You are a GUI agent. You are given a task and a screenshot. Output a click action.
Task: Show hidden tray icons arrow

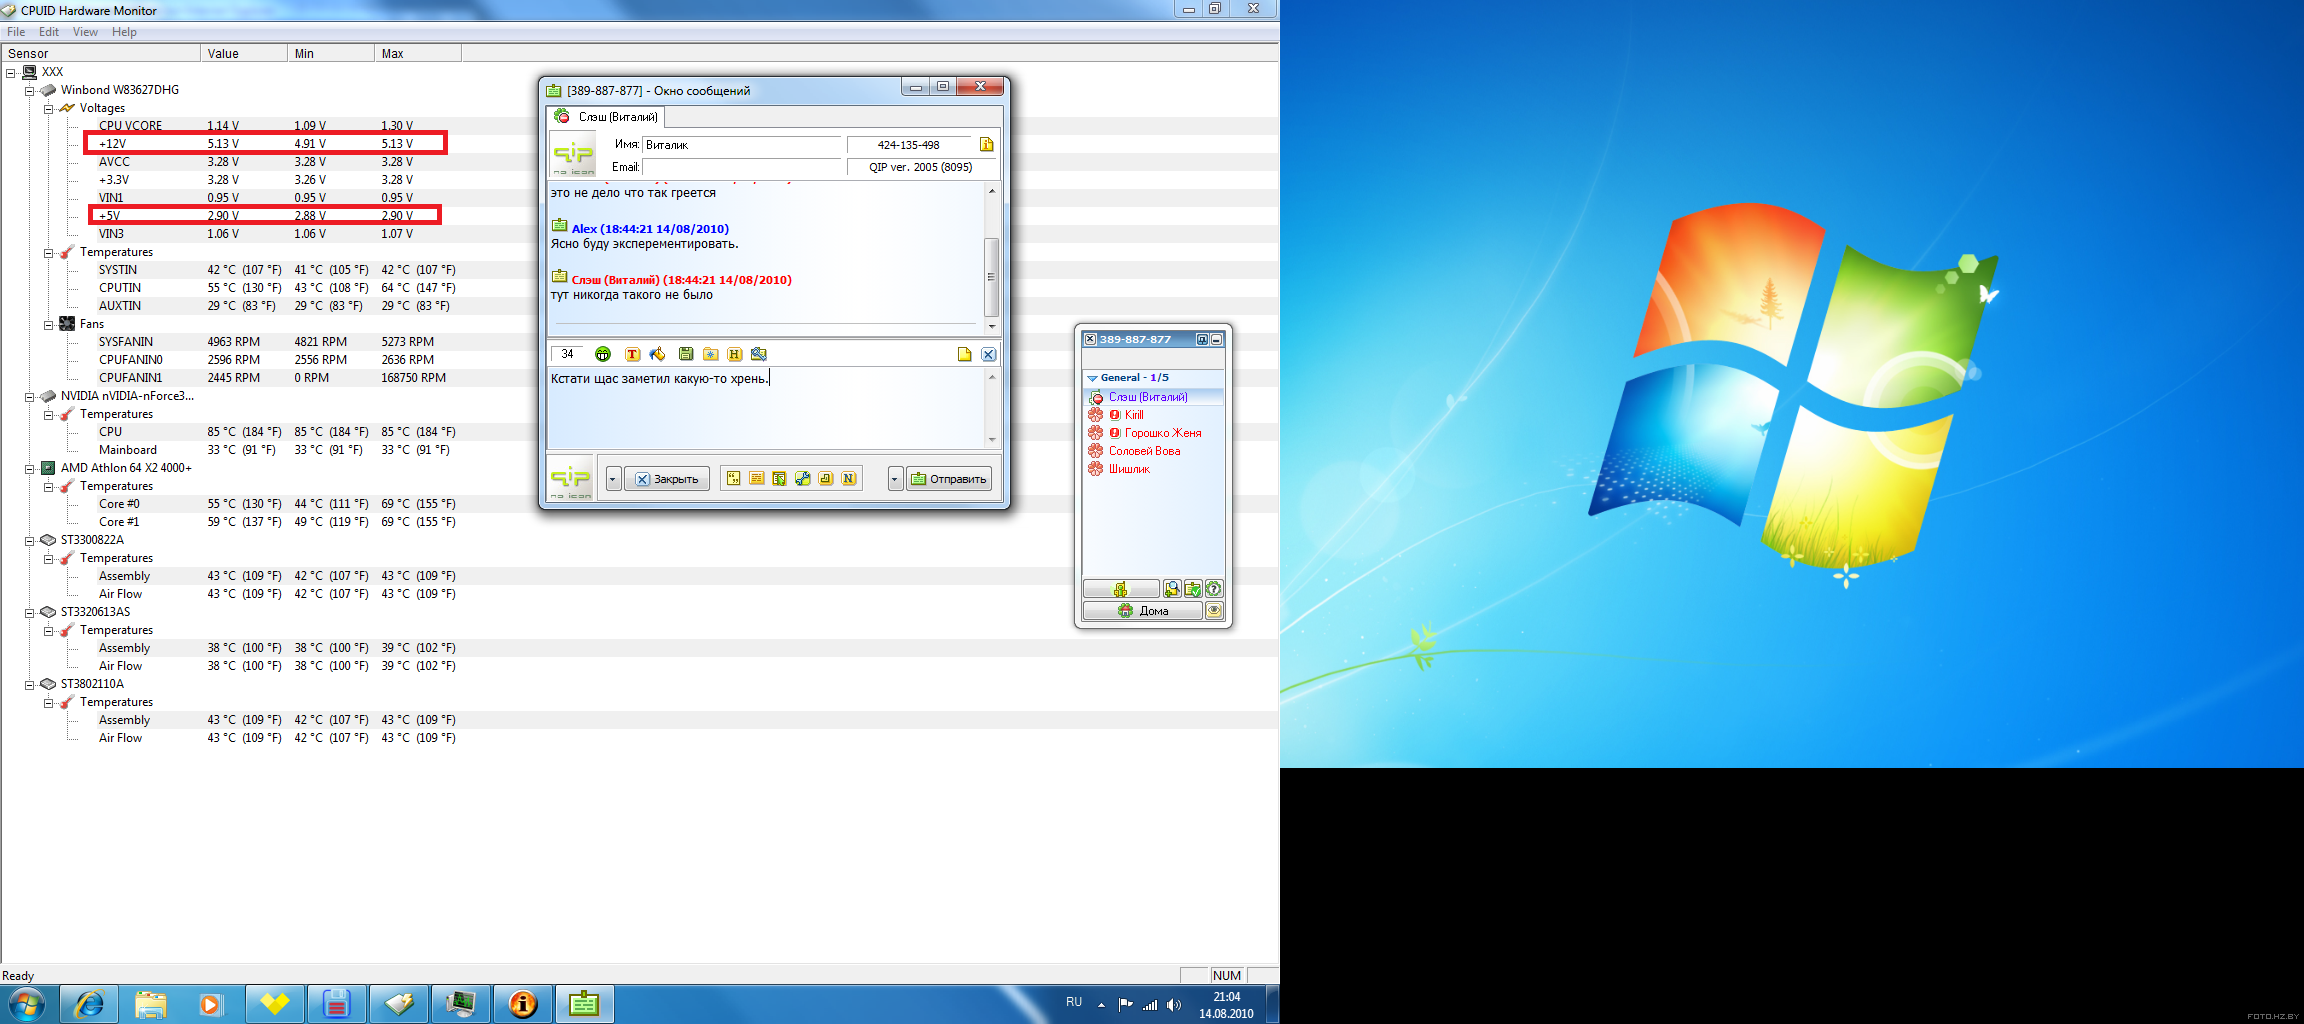coord(1101,1005)
